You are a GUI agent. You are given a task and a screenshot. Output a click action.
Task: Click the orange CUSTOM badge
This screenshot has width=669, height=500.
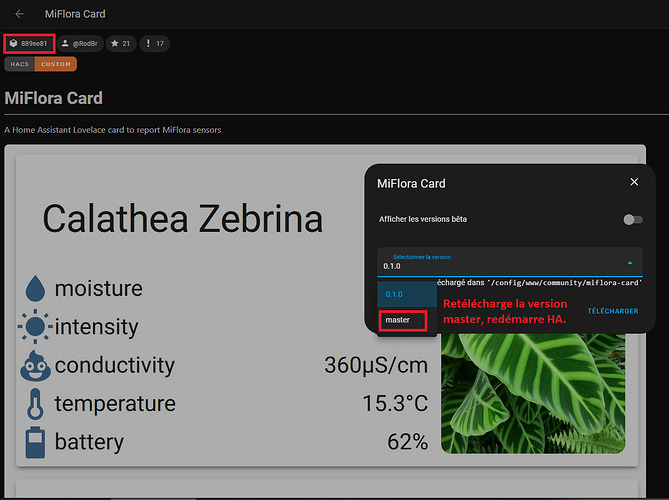(x=56, y=64)
